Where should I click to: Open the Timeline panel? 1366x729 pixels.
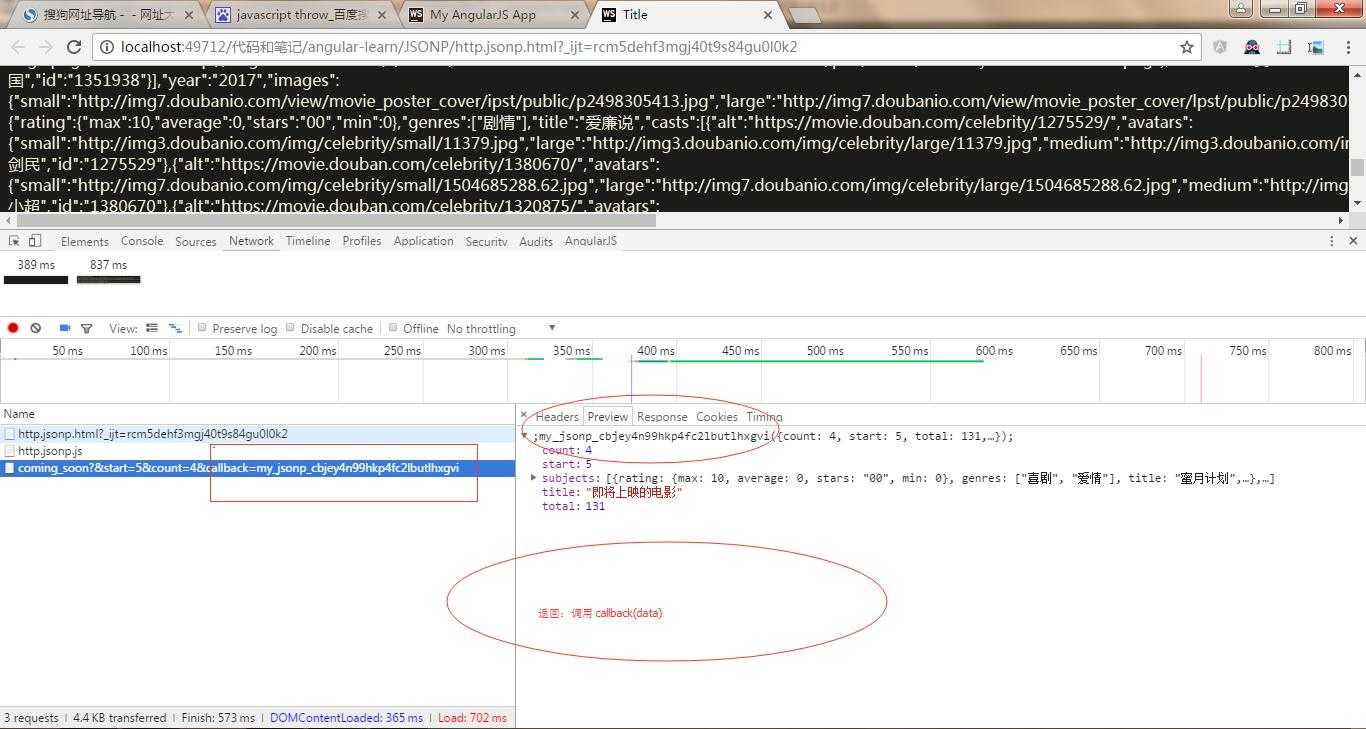click(x=308, y=241)
